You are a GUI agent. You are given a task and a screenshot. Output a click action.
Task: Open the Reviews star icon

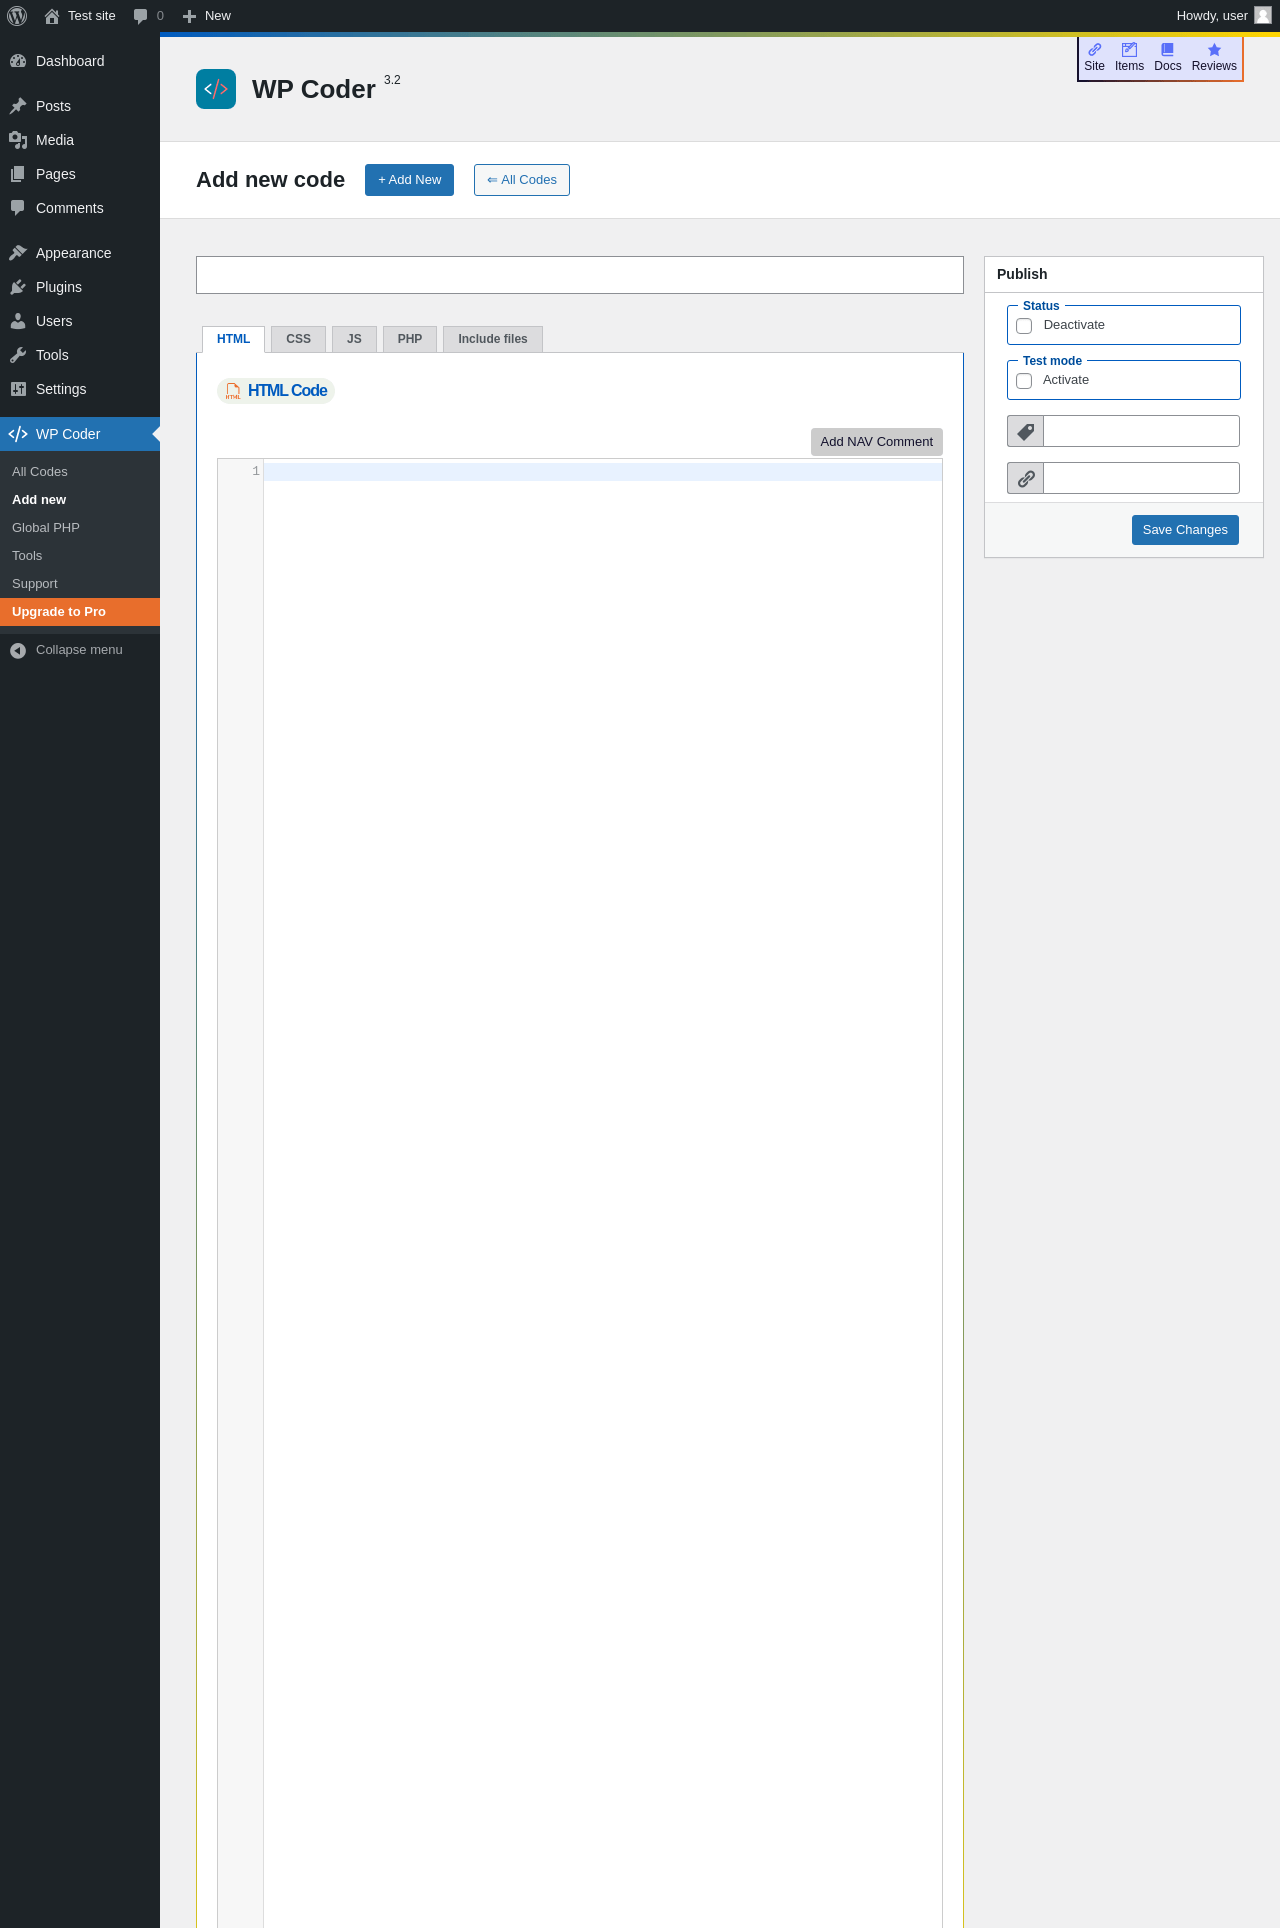tap(1214, 49)
